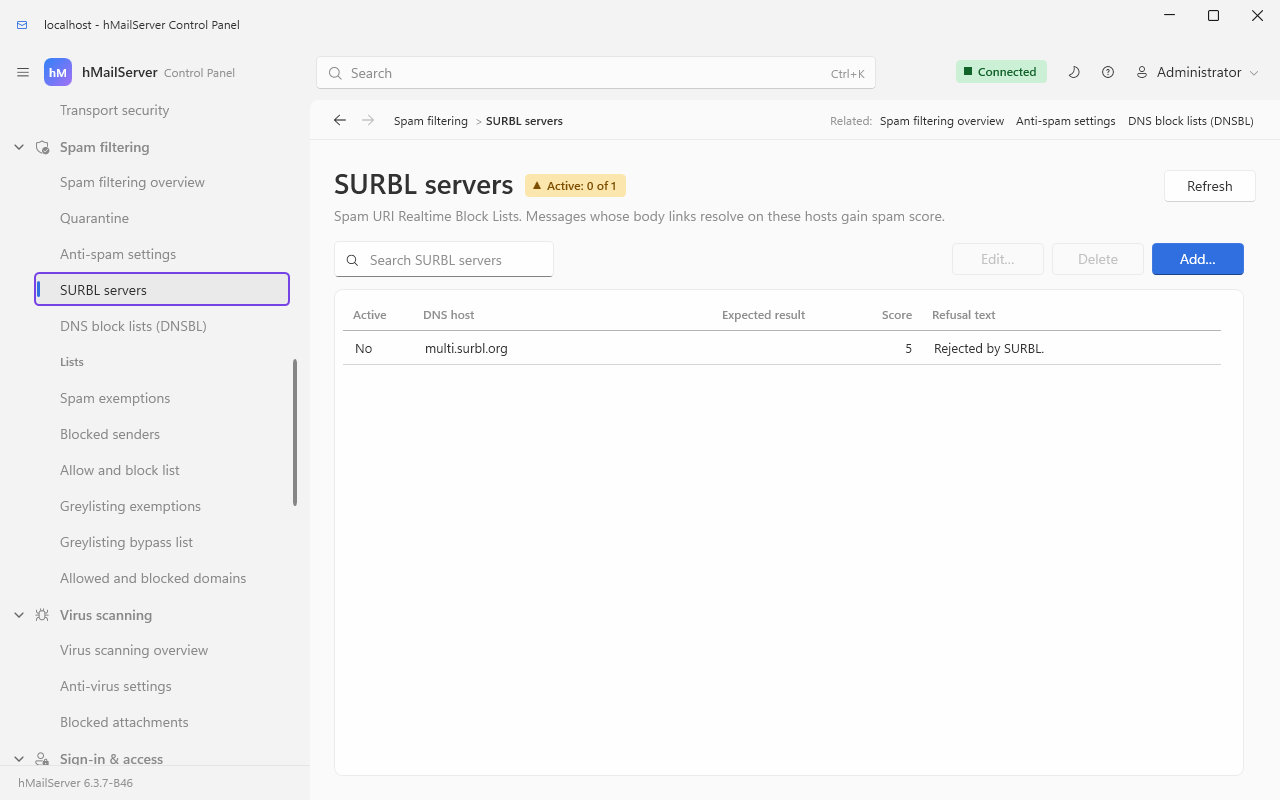
Task: Select the multi.surbl.org row
Action: (x=782, y=349)
